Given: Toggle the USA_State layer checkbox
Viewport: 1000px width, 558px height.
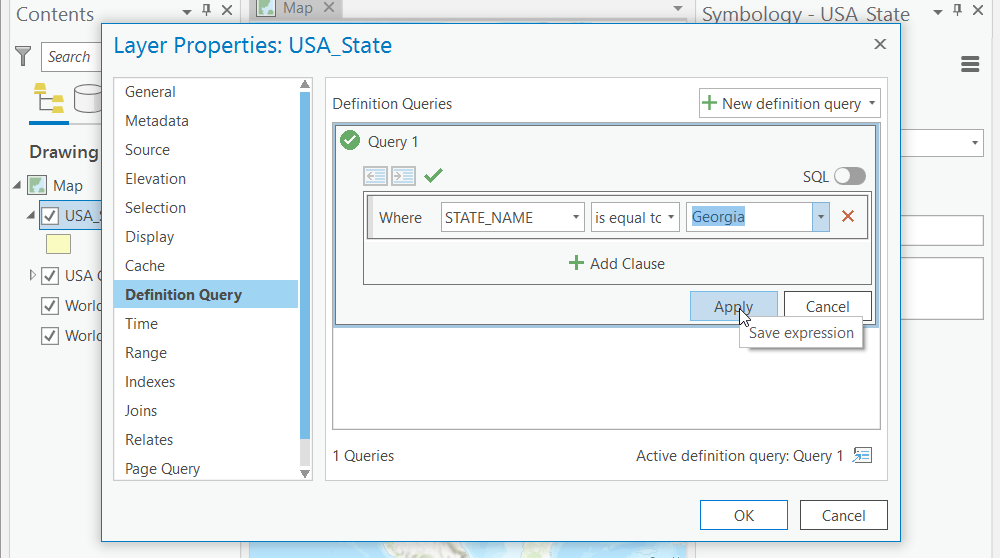Looking at the screenshot, I should click(50, 216).
